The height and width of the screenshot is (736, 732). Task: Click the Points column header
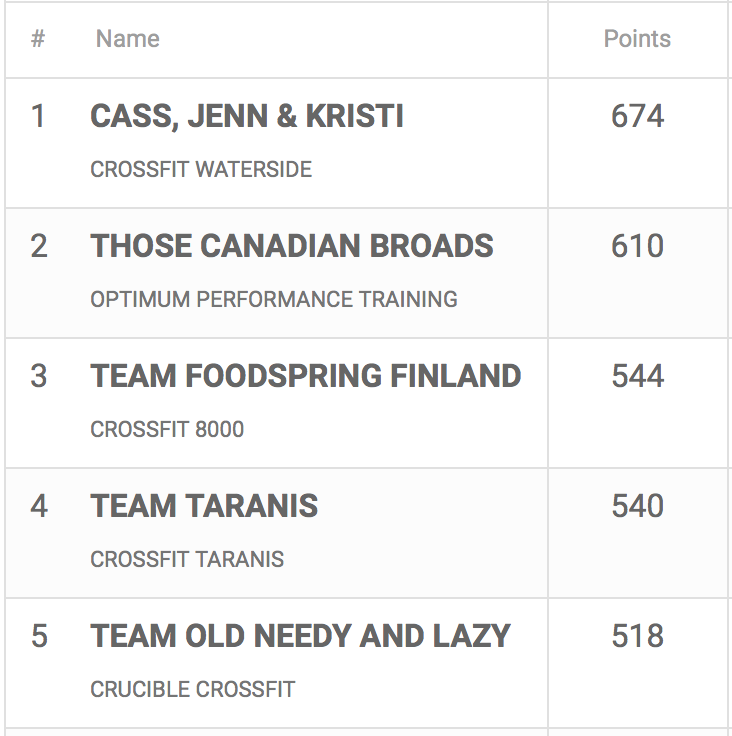click(637, 39)
